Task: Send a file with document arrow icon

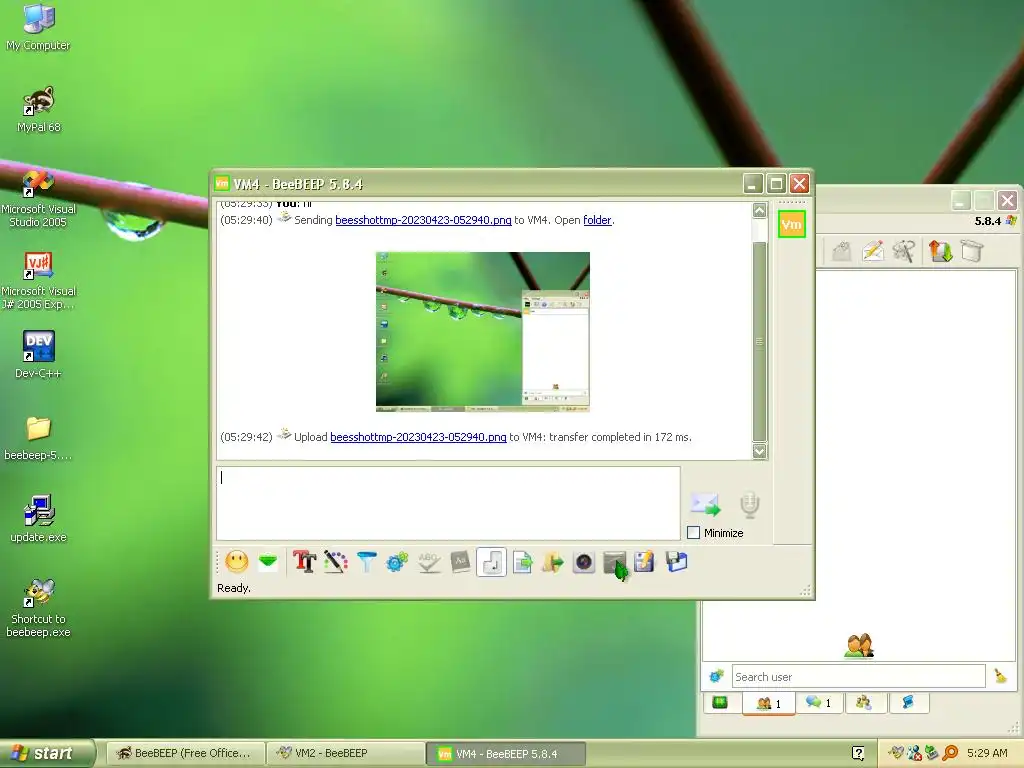Action: click(522, 562)
